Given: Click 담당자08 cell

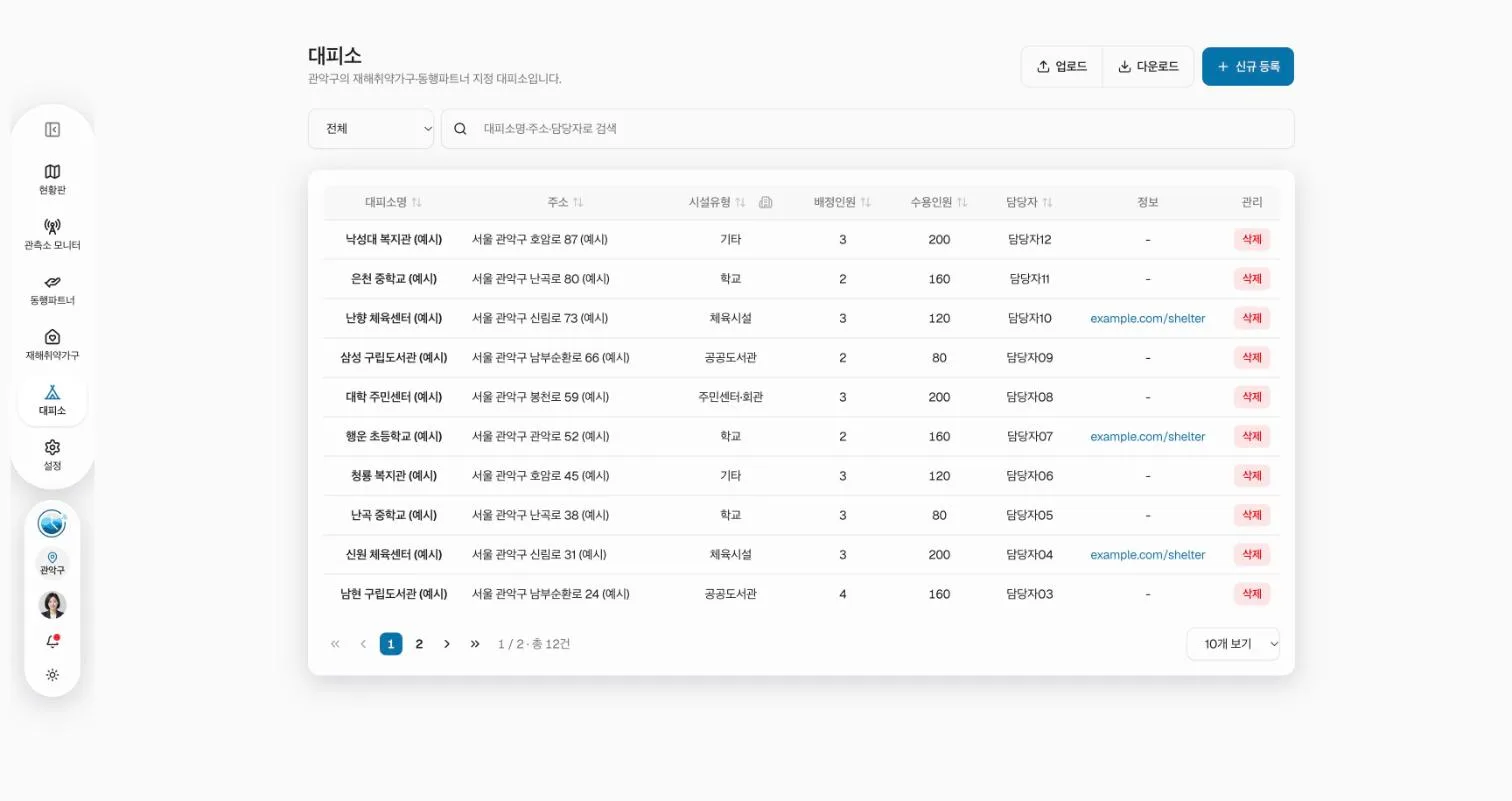Looking at the screenshot, I should click(x=1030, y=397).
